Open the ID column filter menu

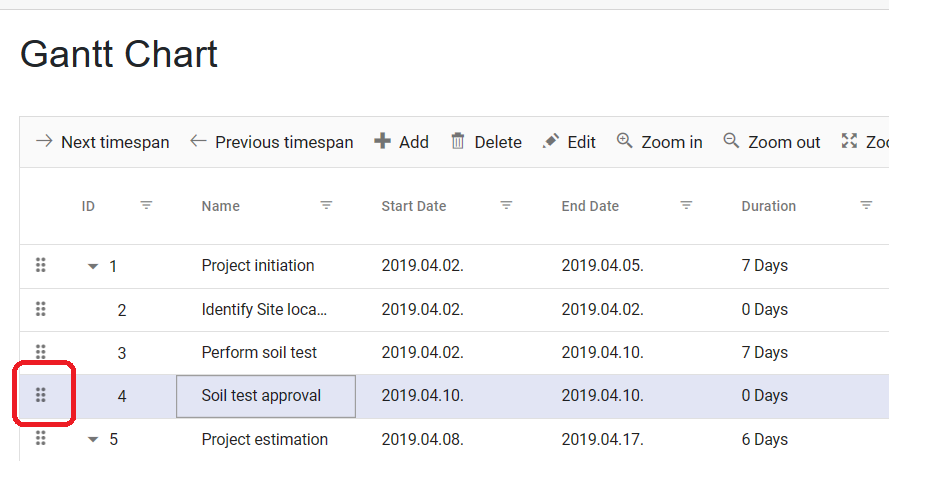[x=146, y=205]
